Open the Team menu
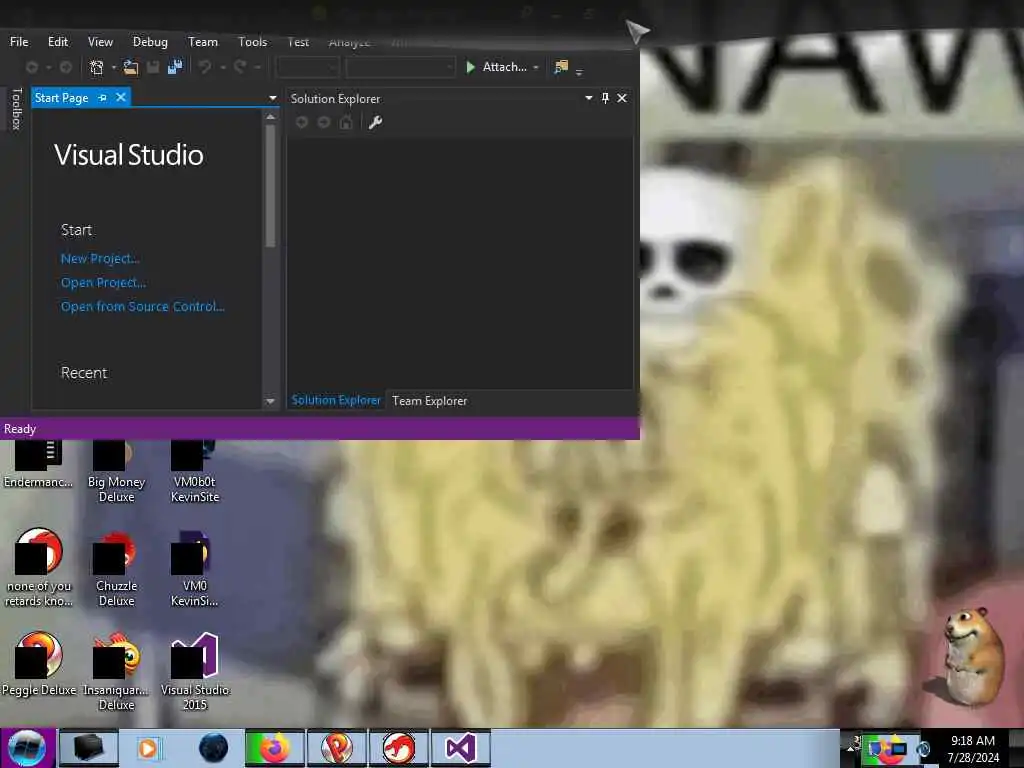Image resolution: width=1024 pixels, height=768 pixels. (203, 42)
